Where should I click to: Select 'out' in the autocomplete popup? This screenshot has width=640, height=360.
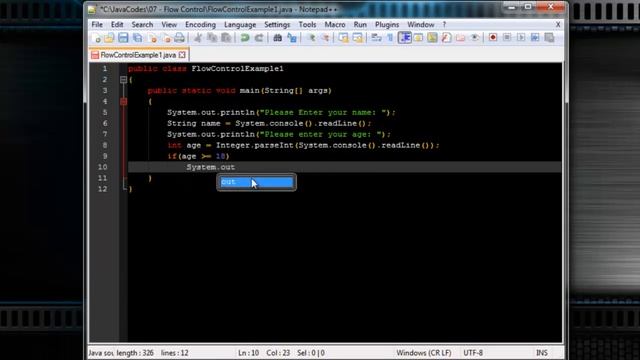pyautogui.click(x=256, y=182)
